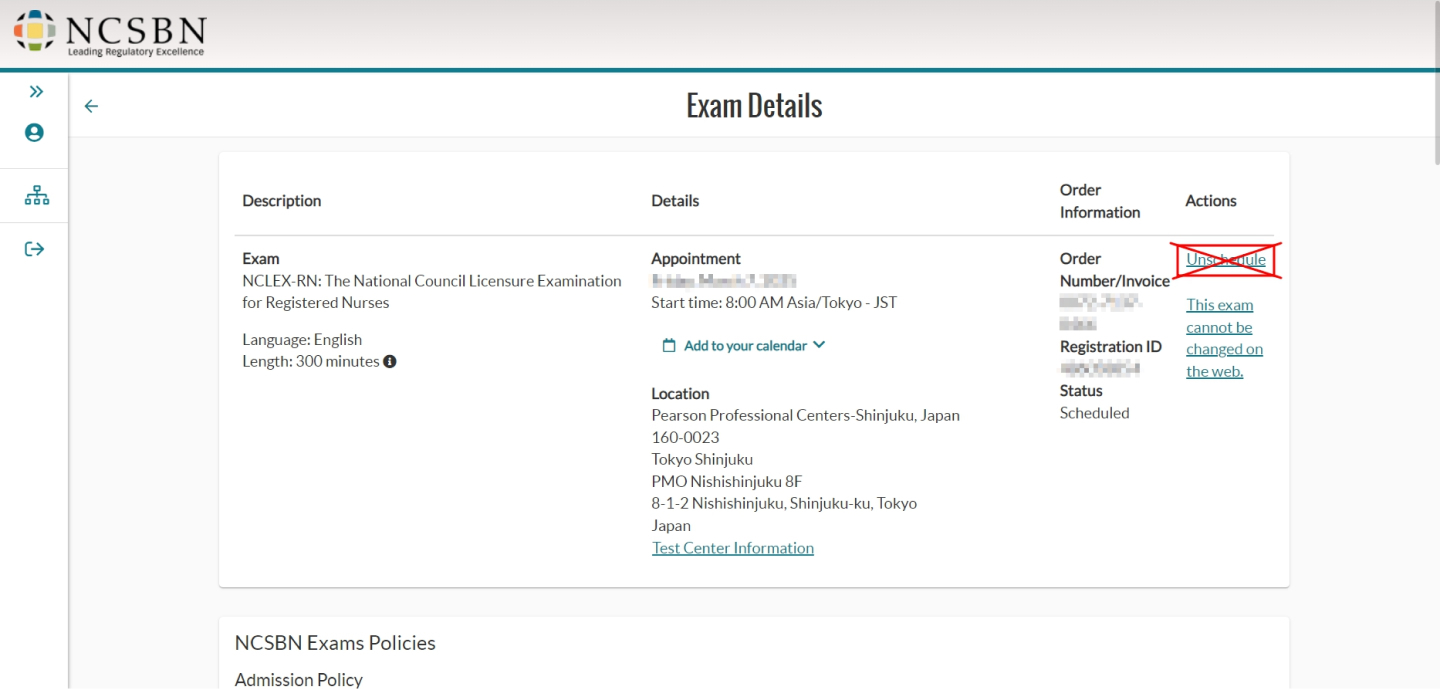1440x689 pixels.
Task: Open the sitemap hierarchy icon
Action: 36,196
